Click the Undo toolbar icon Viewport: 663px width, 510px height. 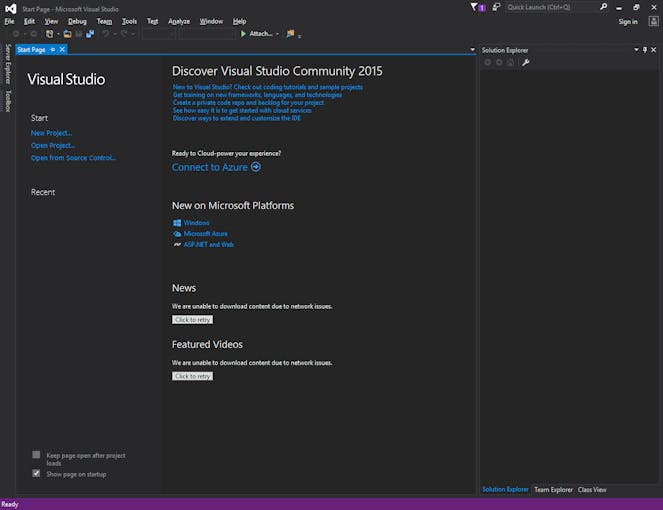(x=106, y=33)
